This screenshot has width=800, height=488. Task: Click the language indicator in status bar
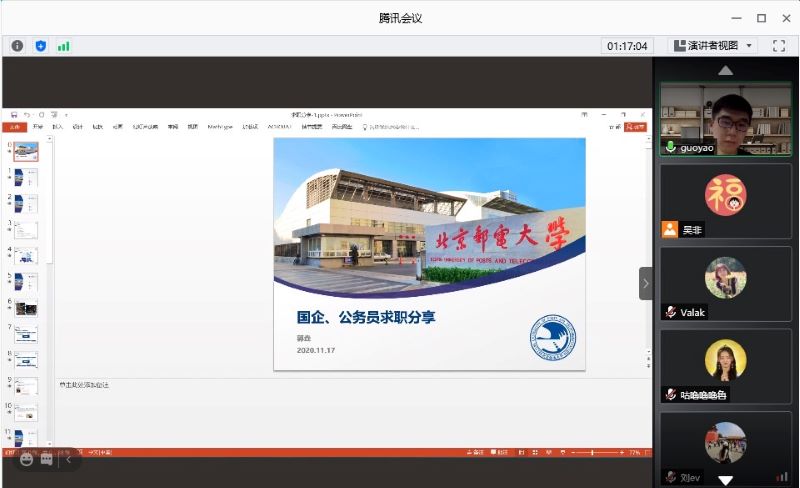pos(100,452)
